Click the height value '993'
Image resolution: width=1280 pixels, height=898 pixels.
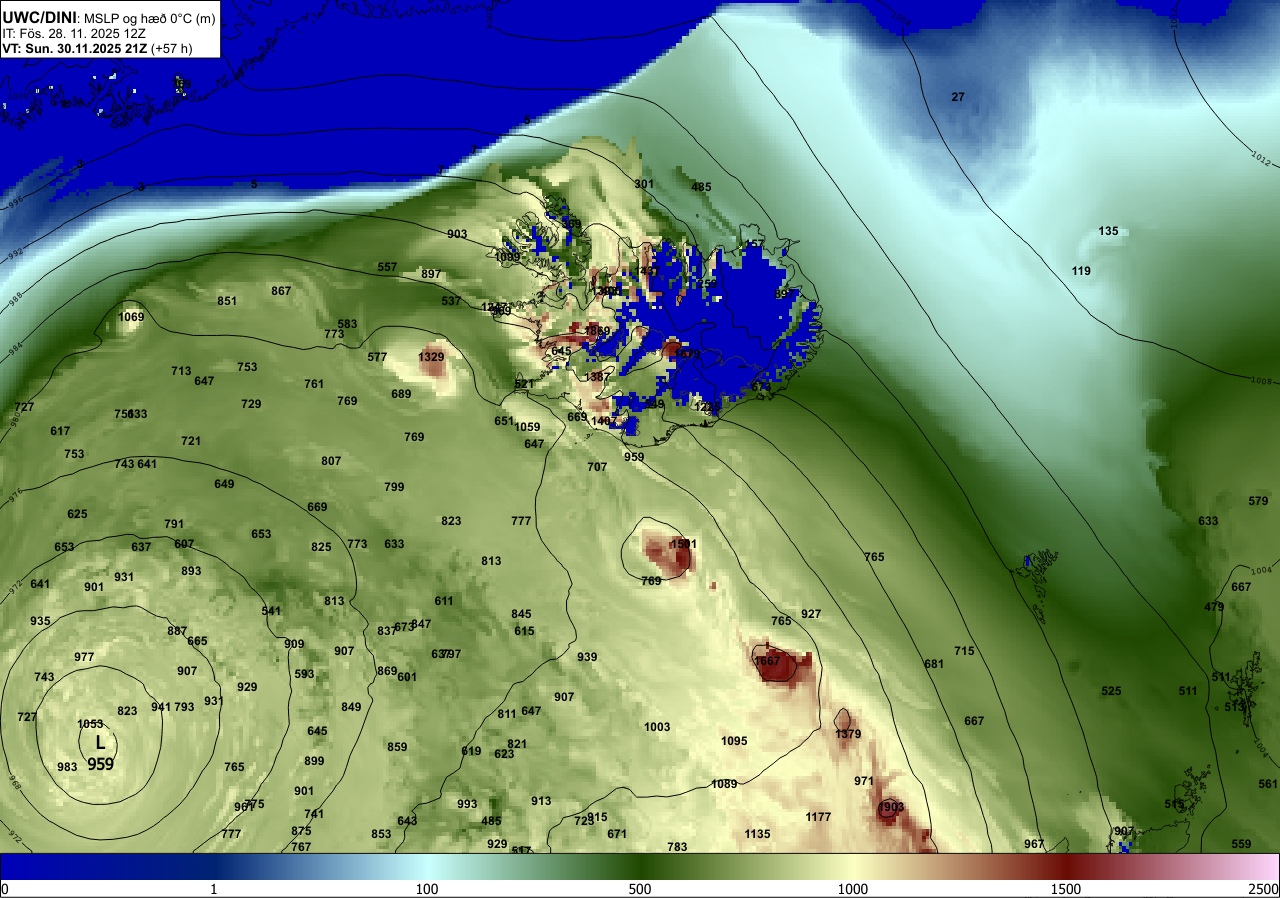467,804
